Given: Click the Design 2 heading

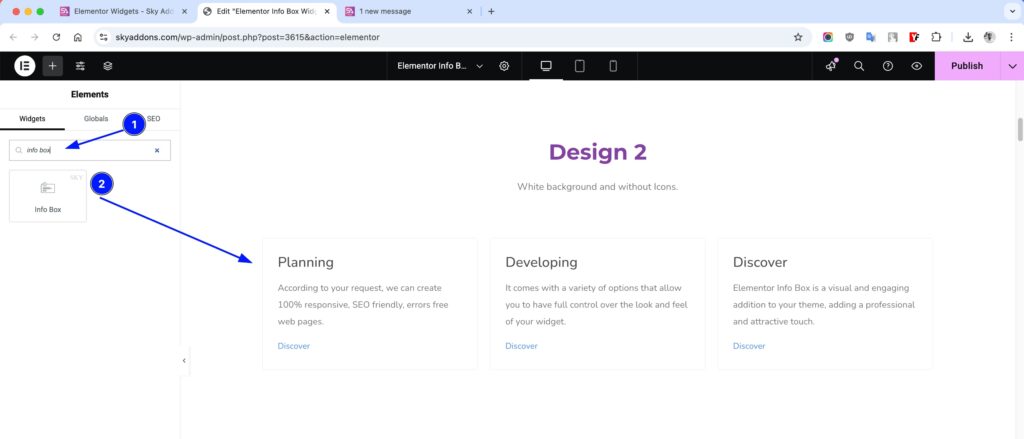Looking at the screenshot, I should tap(598, 152).
